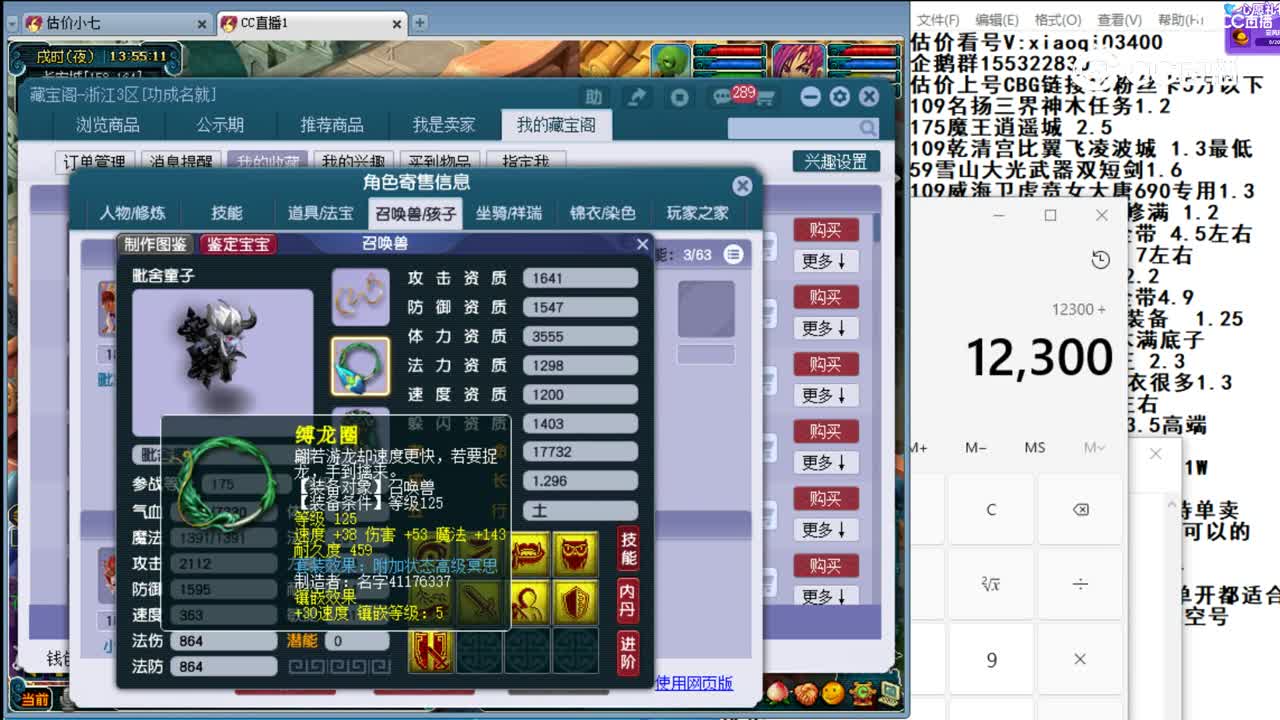The height and width of the screenshot is (720, 1280).
Task: Select the owl face pet skill icon
Action: pos(577,555)
